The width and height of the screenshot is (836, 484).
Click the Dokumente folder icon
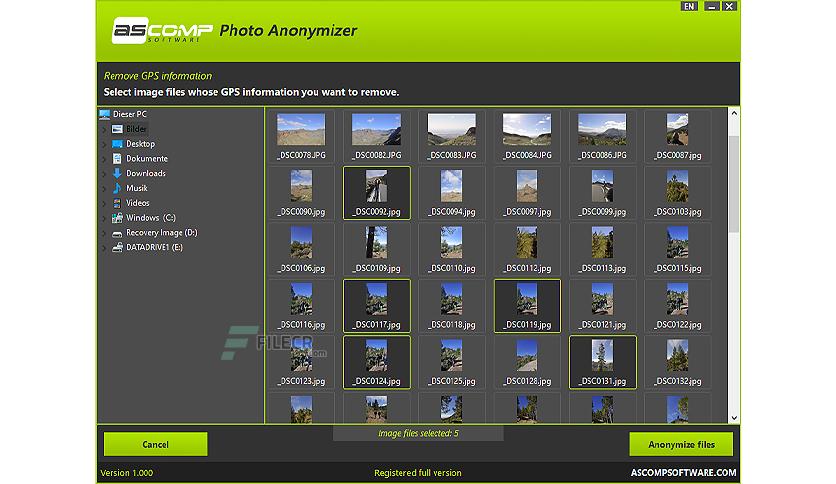tap(117, 158)
